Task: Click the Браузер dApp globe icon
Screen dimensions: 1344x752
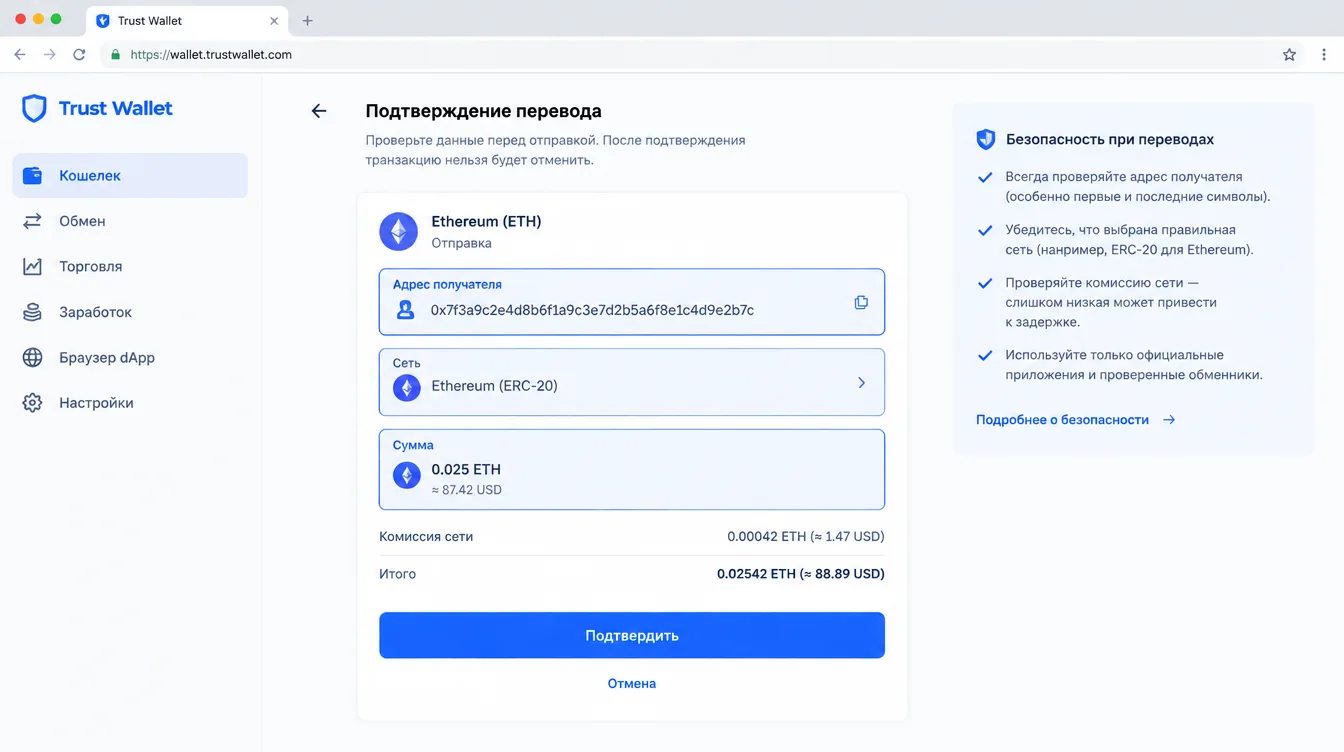Action: [32, 357]
